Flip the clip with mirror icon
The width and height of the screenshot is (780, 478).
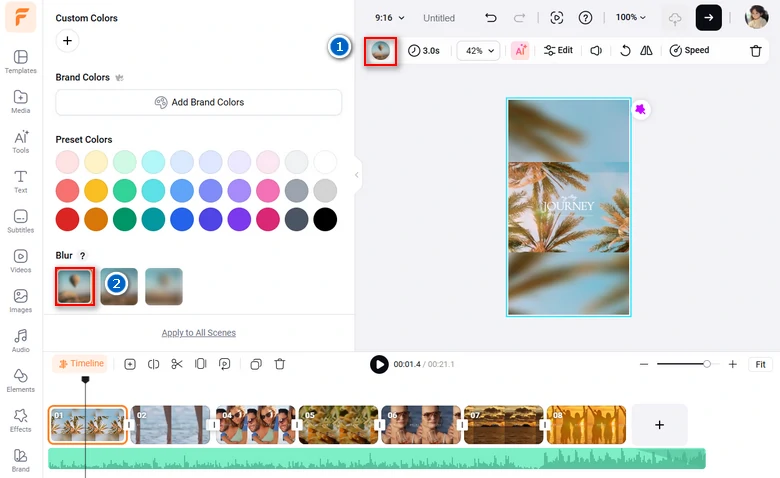[645, 50]
